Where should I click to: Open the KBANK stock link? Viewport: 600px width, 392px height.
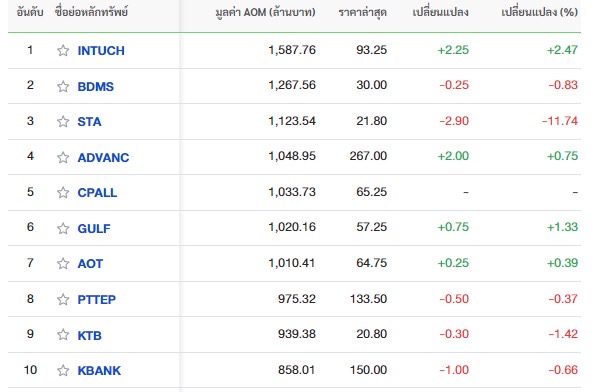coord(99,371)
